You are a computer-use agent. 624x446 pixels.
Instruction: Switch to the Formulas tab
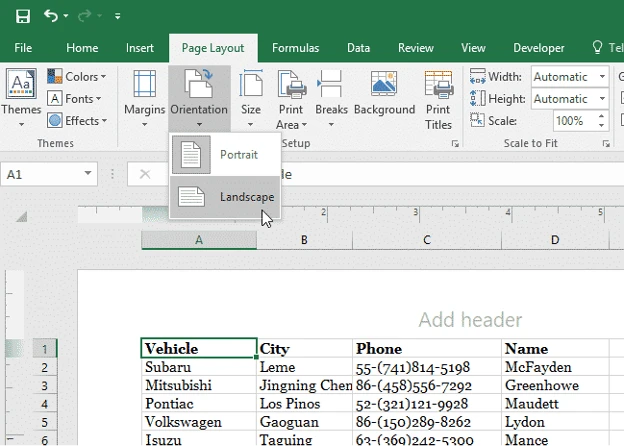coord(295,48)
